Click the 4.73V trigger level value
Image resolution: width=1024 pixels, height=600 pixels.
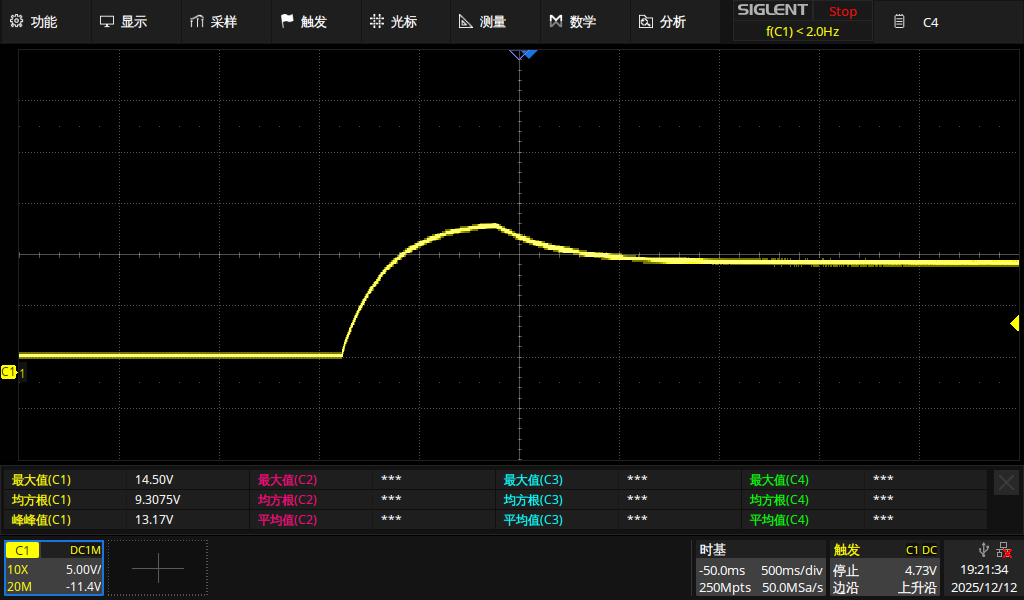921,571
